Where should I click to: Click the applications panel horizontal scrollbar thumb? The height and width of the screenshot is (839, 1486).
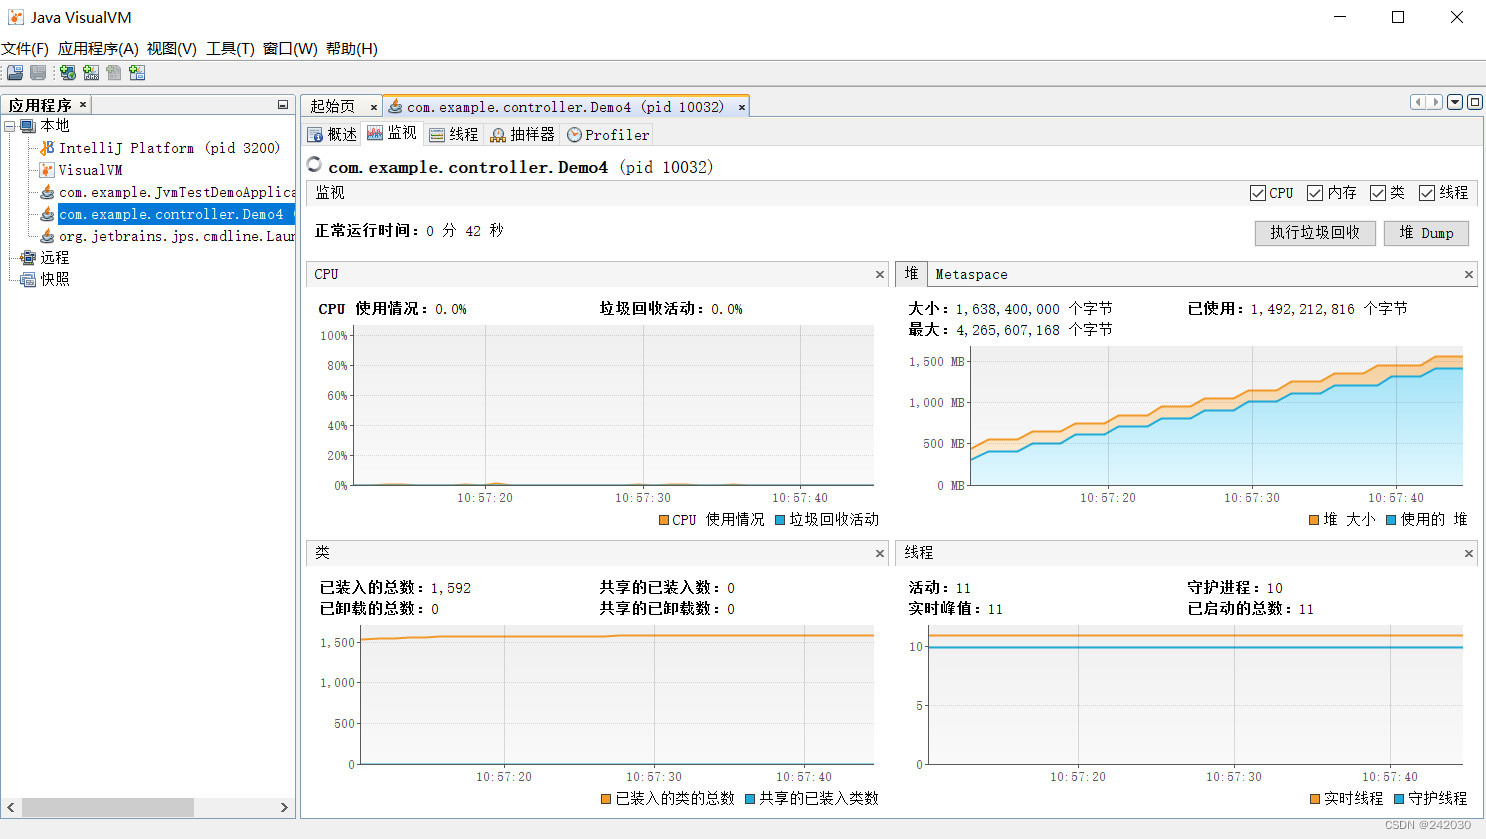click(108, 807)
